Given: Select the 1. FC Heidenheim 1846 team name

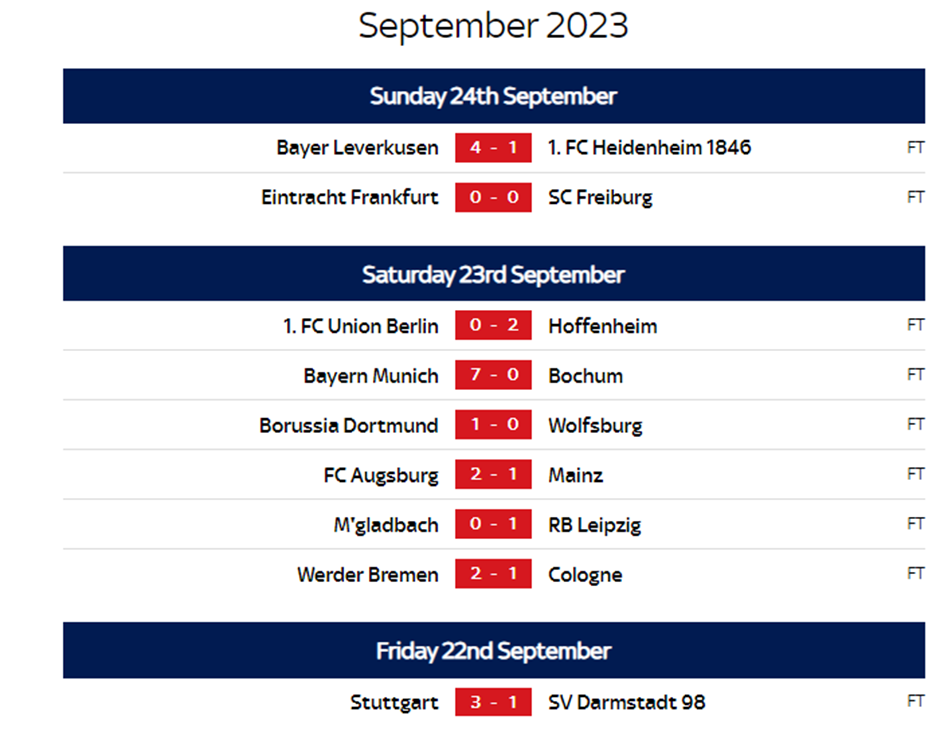Looking at the screenshot, I should point(649,147).
